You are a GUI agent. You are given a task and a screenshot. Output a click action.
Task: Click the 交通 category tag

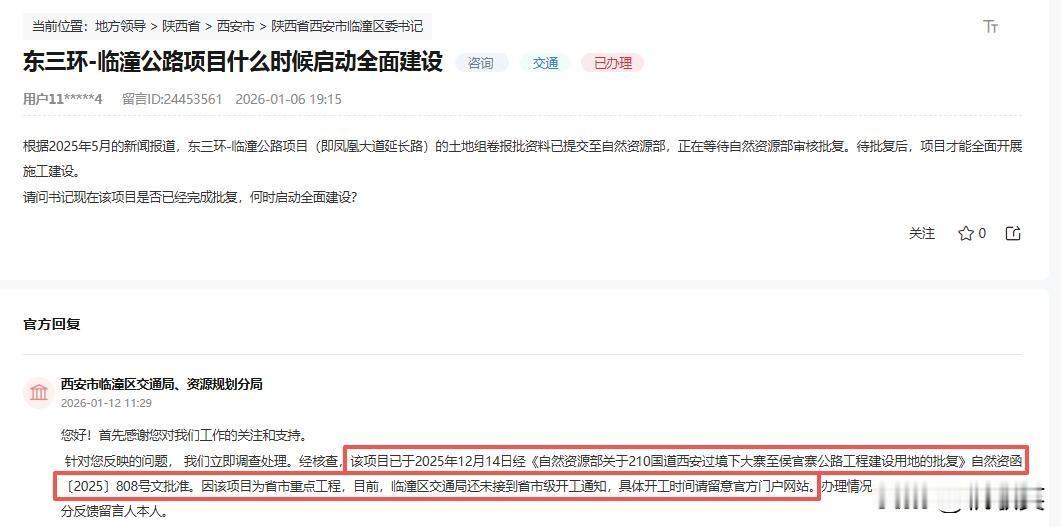(545, 63)
